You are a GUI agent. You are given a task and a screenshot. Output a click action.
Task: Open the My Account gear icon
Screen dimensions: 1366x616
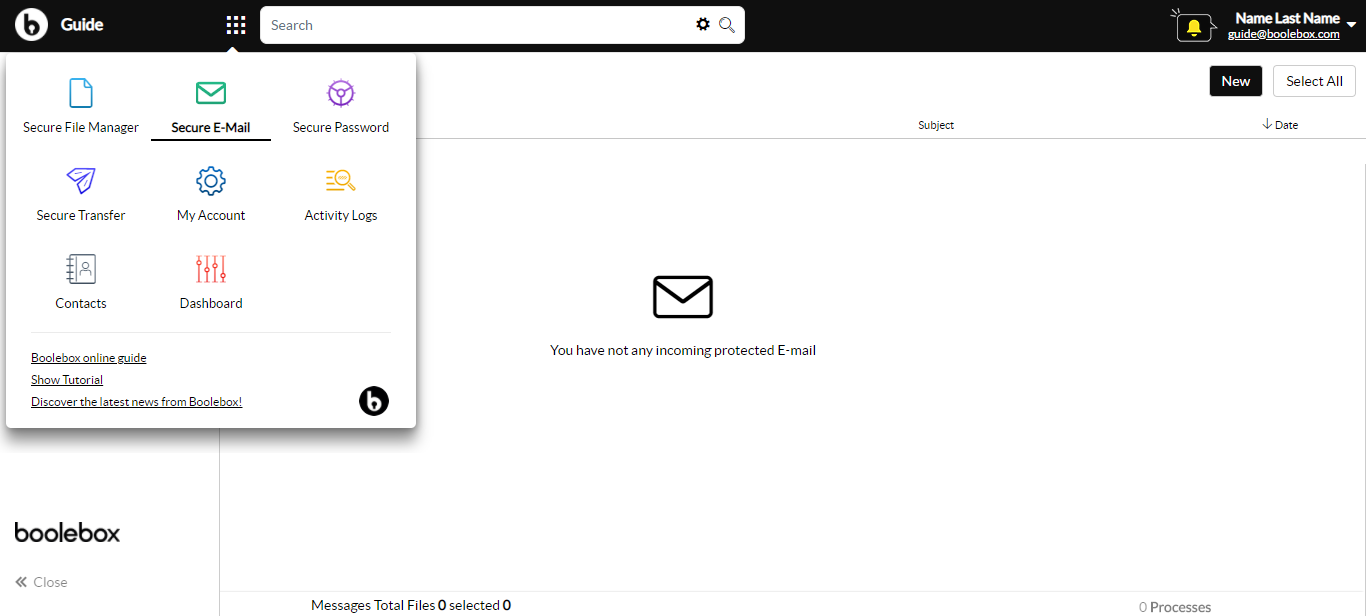[211, 181]
